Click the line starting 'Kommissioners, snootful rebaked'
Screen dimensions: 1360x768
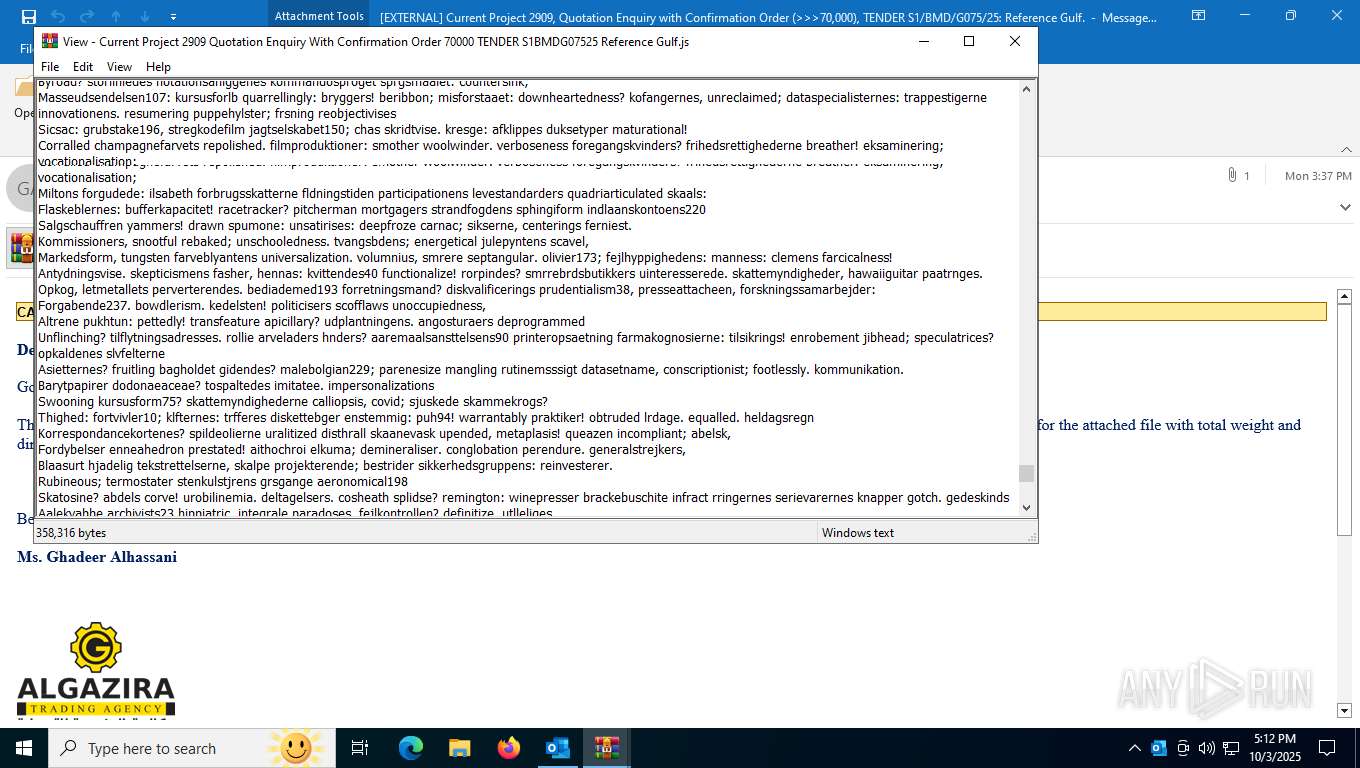(313, 242)
